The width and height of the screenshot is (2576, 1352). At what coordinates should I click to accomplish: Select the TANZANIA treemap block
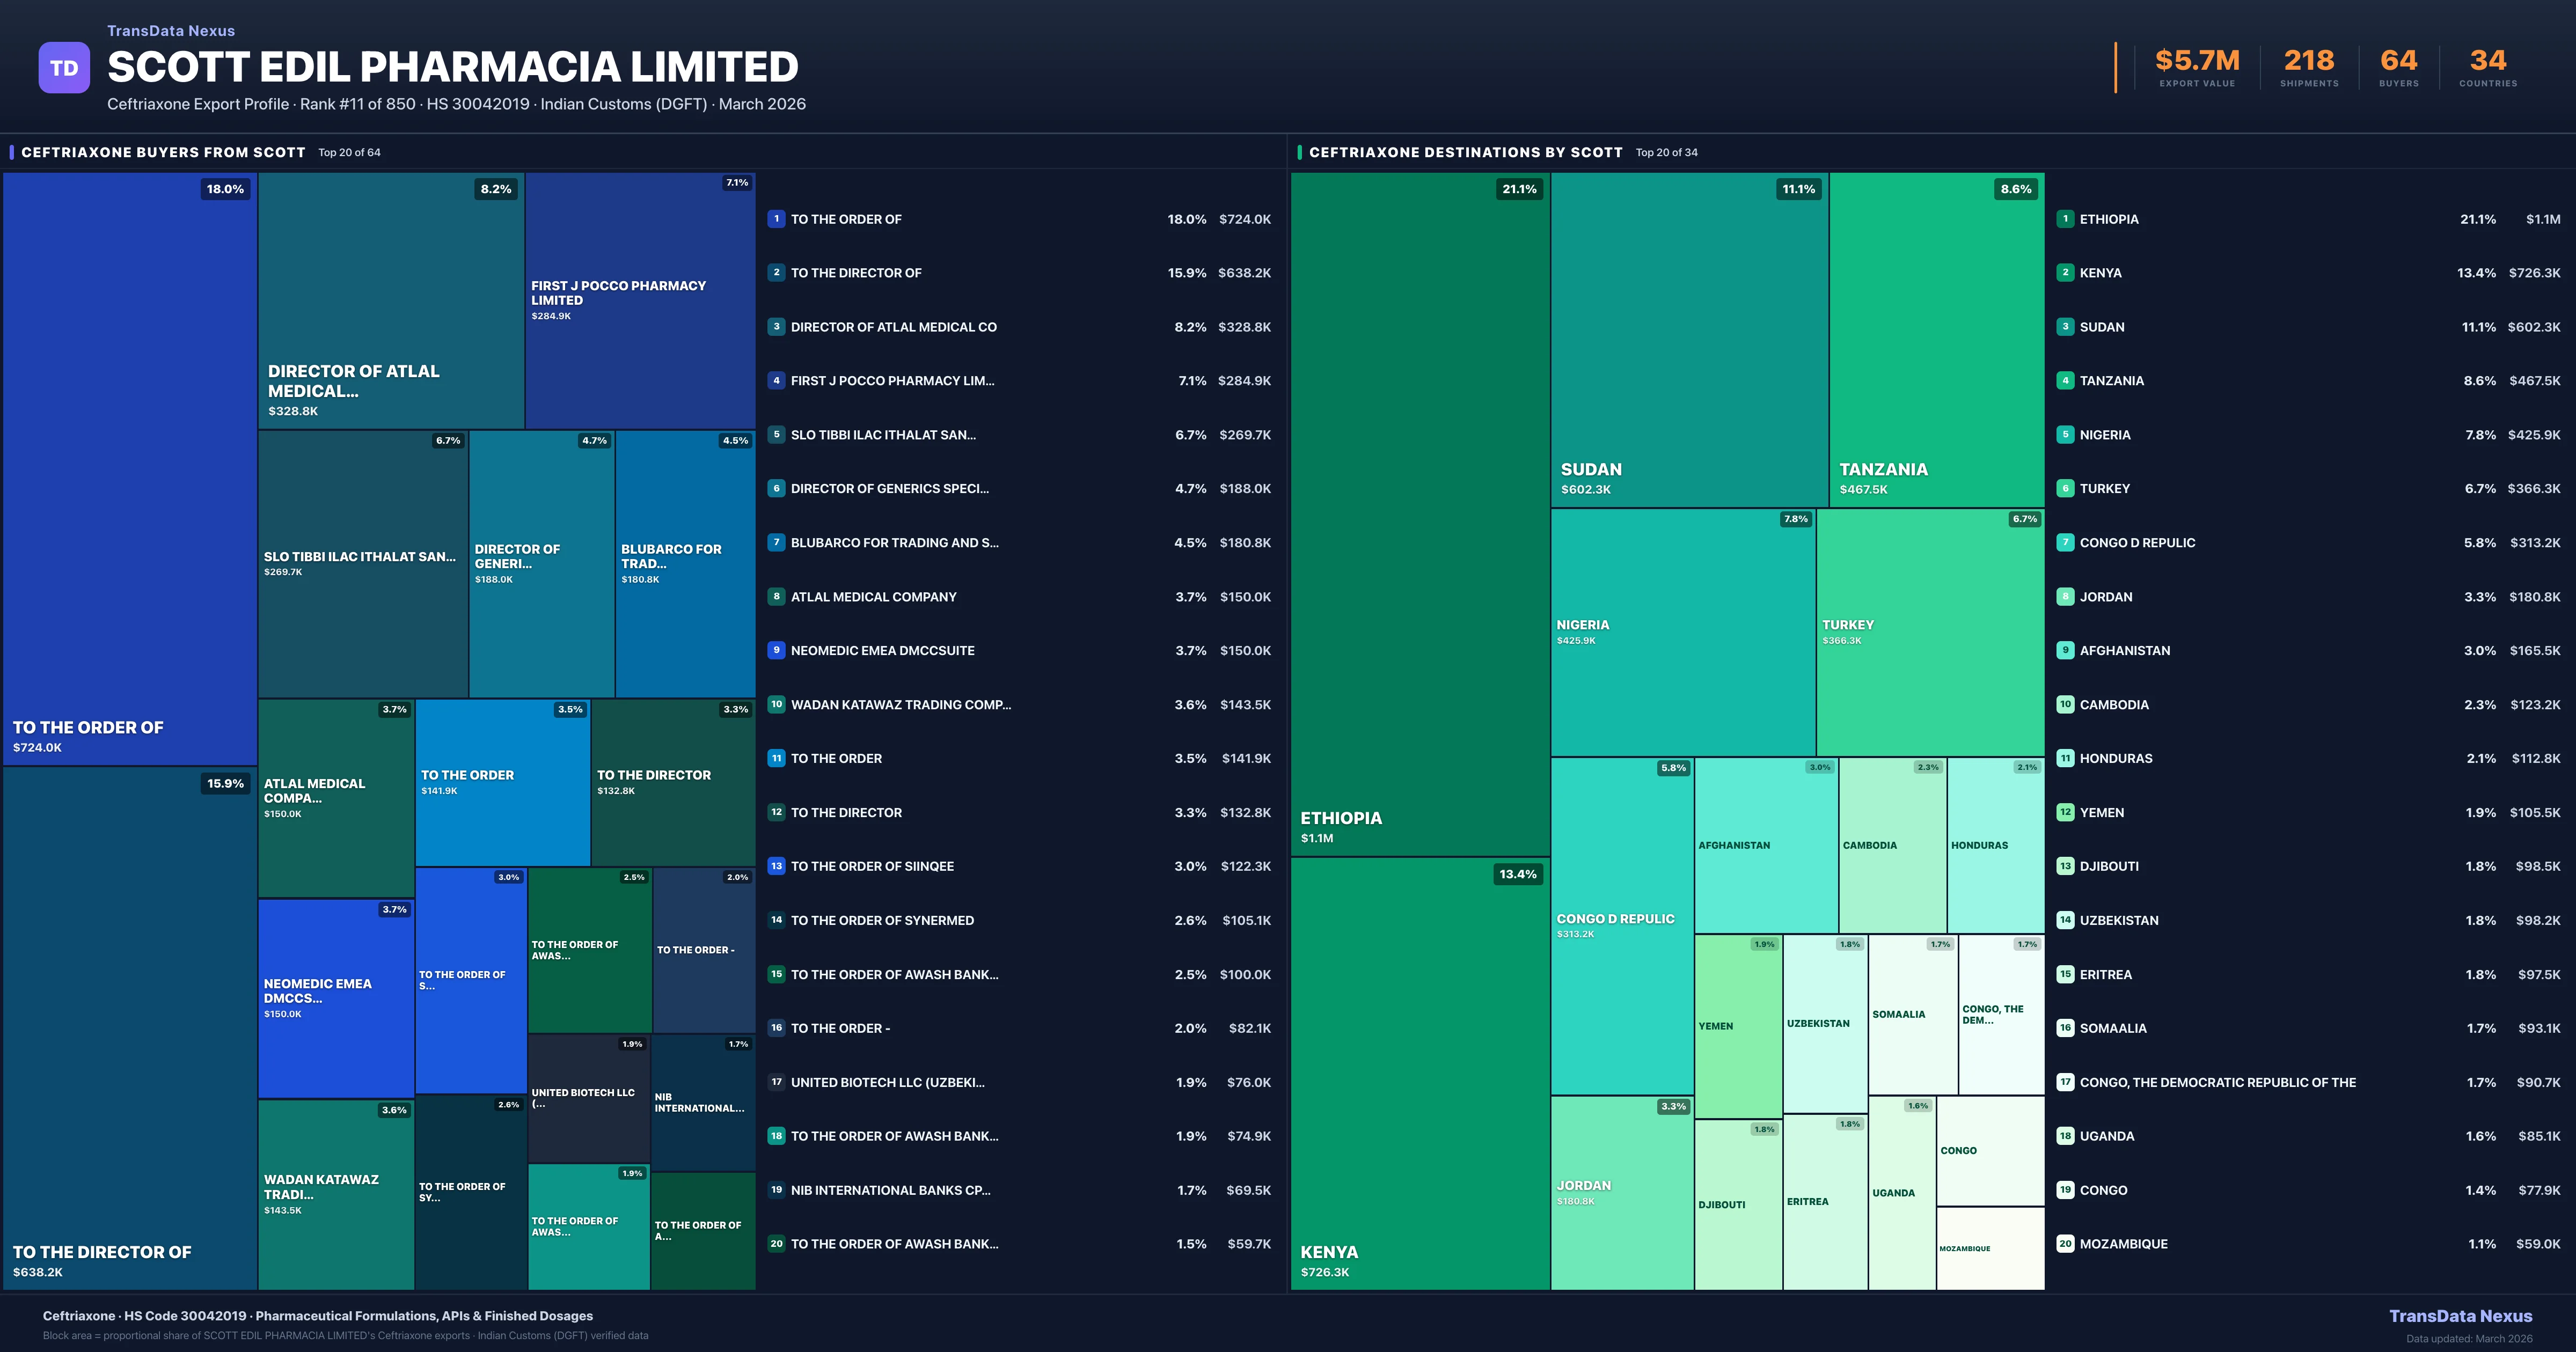[x=1936, y=340]
